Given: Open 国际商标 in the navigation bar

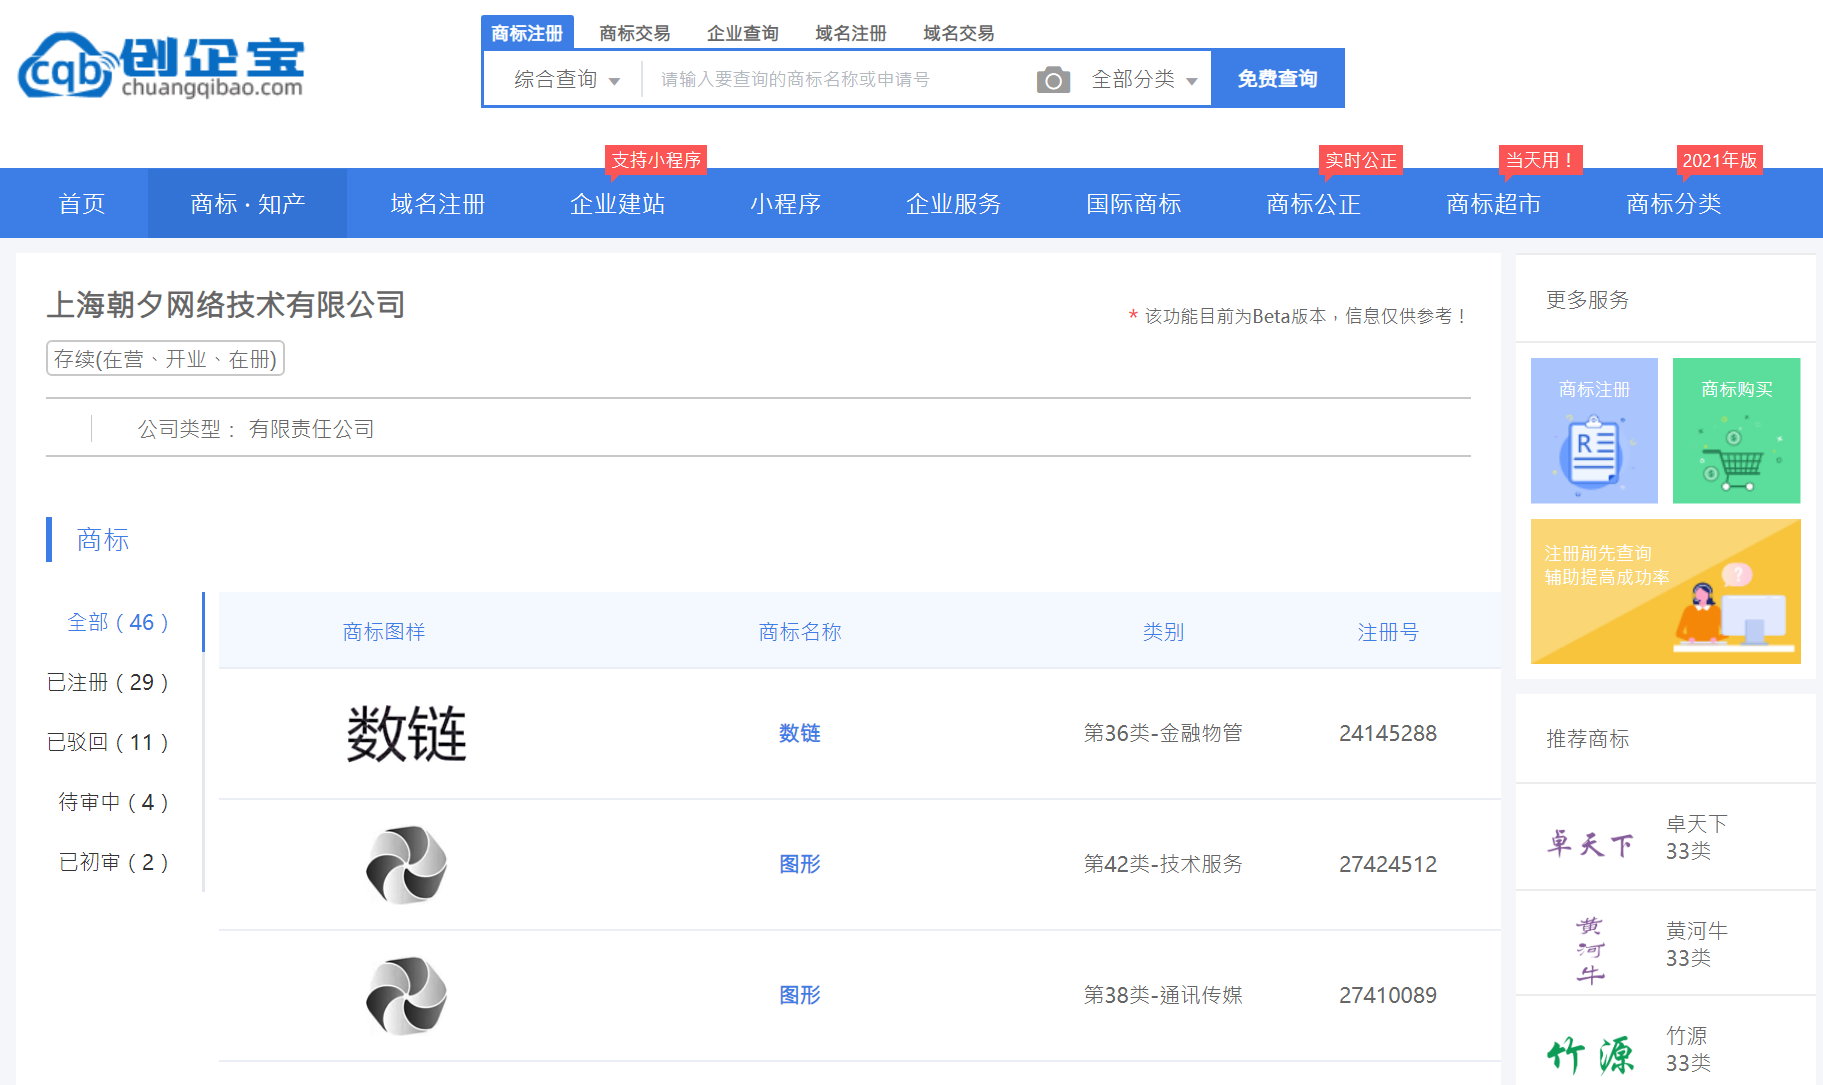Looking at the screenshot, I should tap(1134, 204).
